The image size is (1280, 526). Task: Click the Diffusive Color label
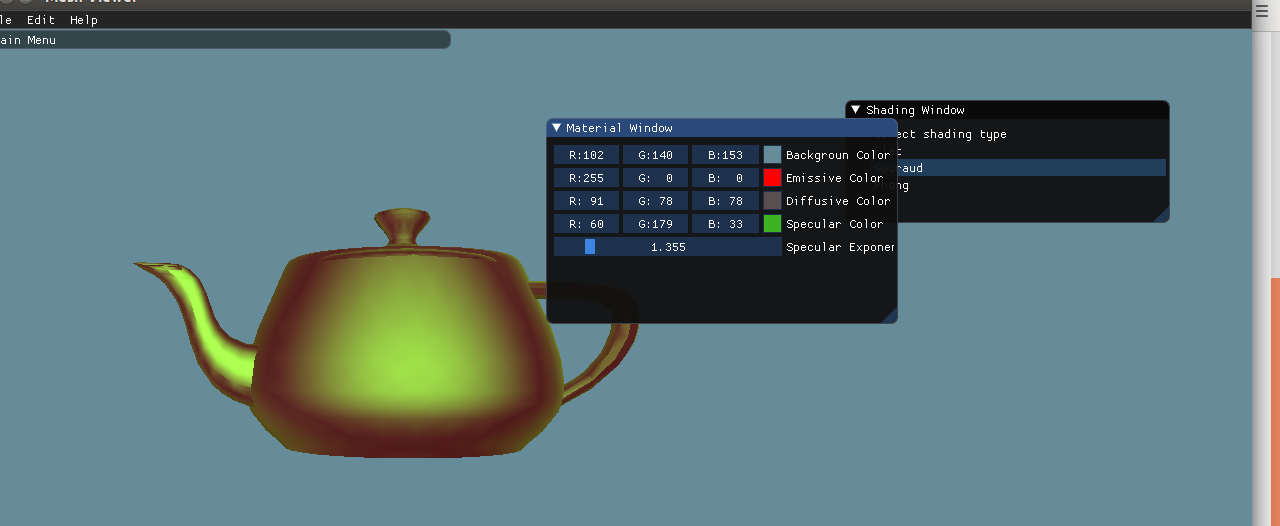(838, 201)
